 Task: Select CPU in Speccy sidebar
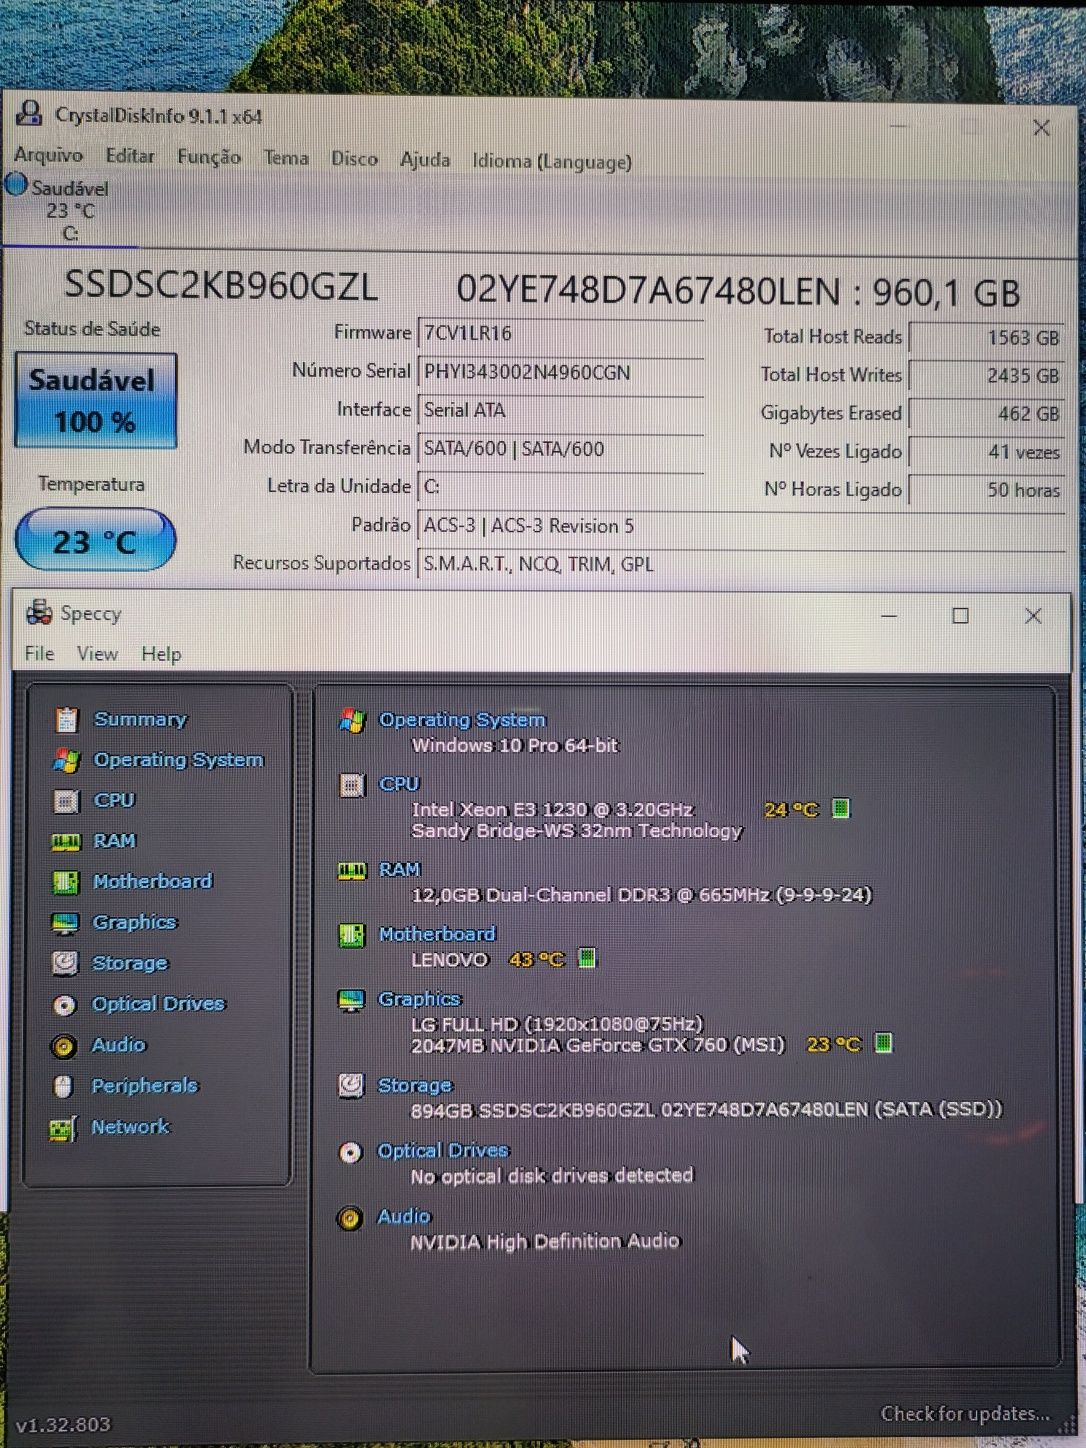tap(114, 800)
